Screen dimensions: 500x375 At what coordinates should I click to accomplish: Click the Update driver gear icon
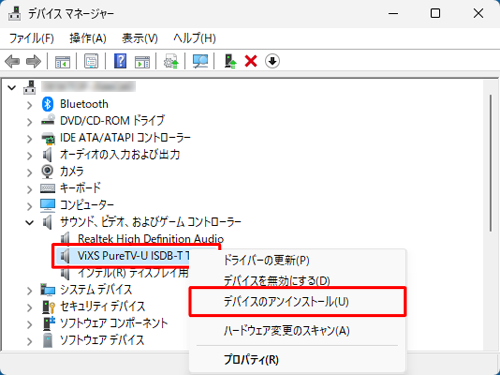pos(171,61)
